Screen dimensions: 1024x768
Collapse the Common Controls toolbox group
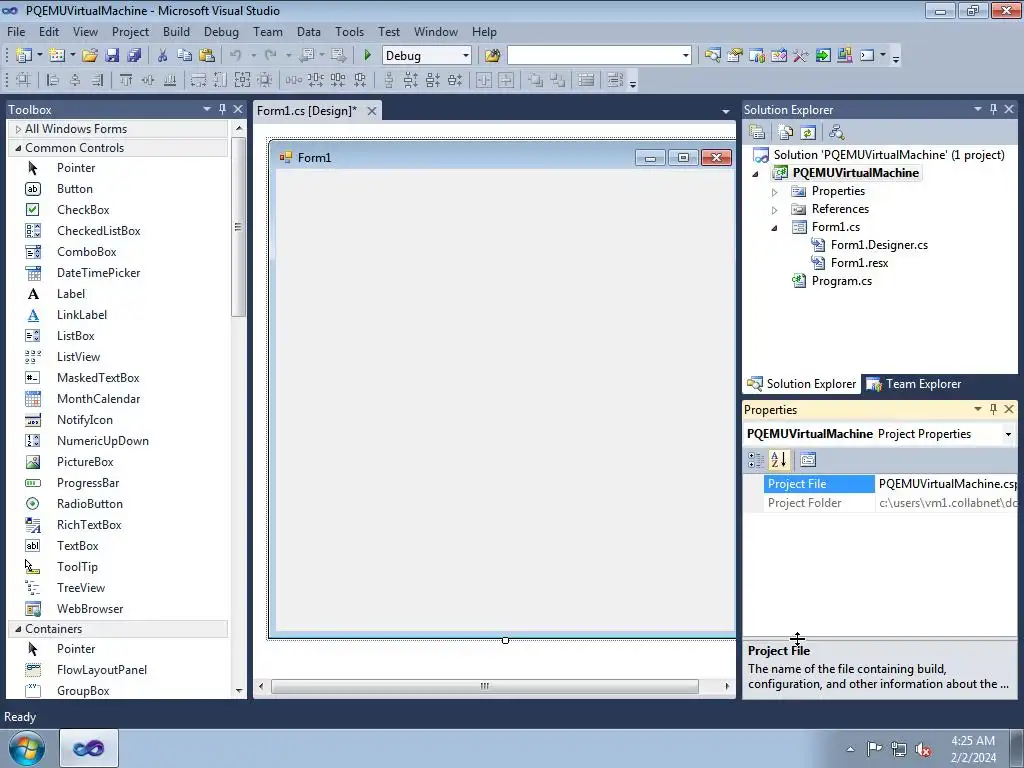[x=18, y=148]
